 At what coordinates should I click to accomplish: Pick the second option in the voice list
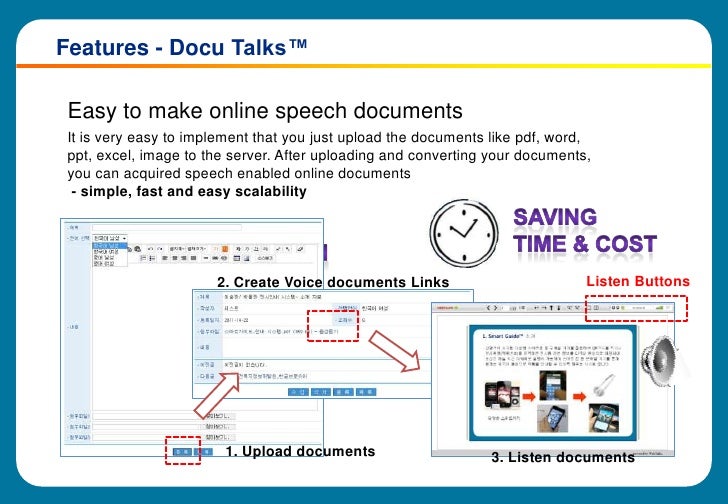[110, 252]
